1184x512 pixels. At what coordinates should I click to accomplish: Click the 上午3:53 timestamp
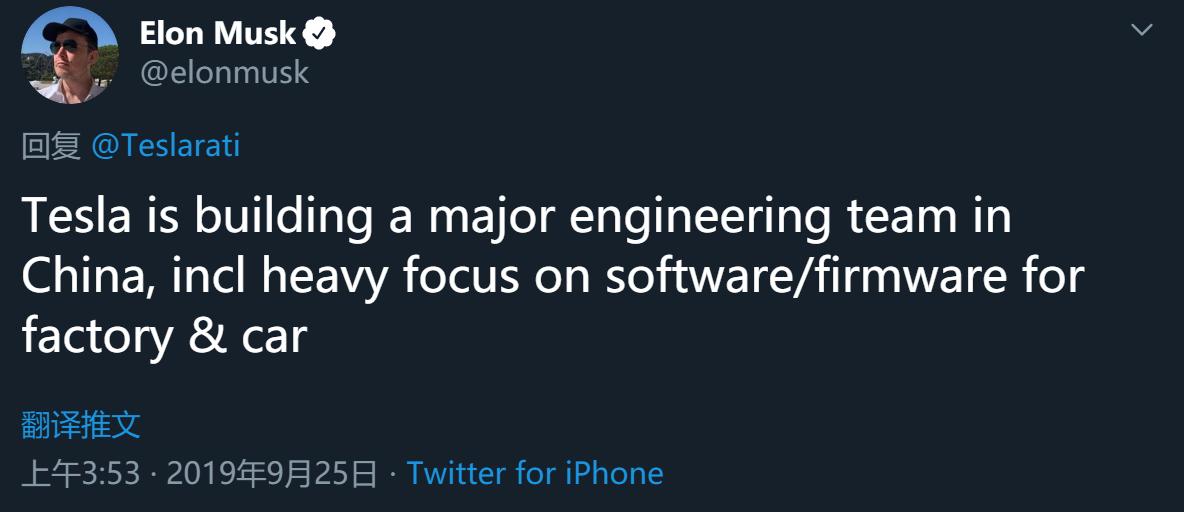click(81, 473)
